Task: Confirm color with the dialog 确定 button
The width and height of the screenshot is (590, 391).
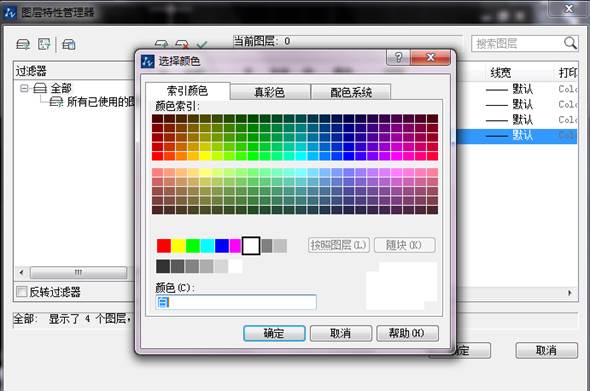Action: pyautogui.click(x=274, y=333)
